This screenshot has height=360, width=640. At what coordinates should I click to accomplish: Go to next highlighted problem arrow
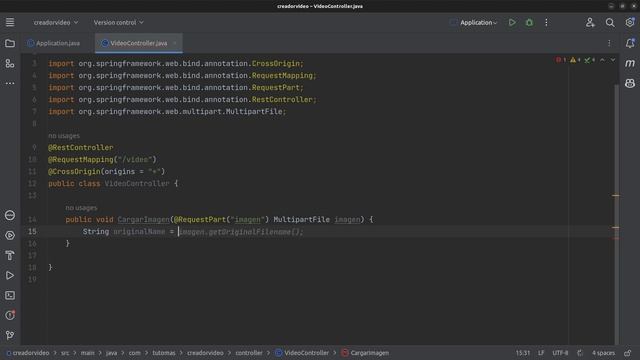(613, 60)
